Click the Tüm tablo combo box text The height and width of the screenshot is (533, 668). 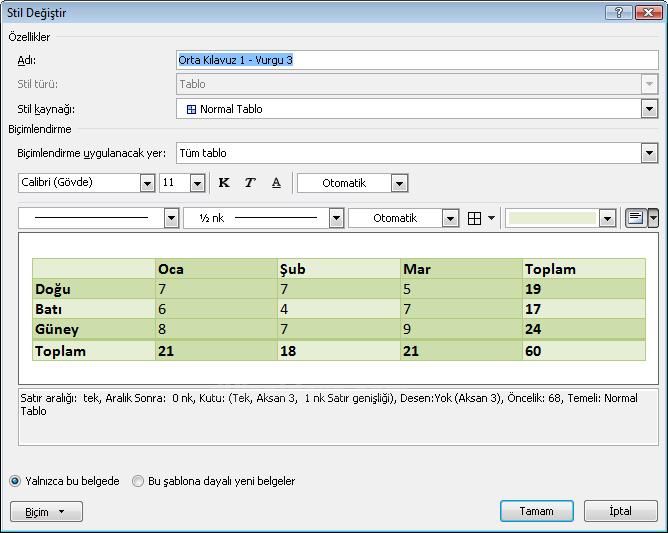[x=203, y=153]
